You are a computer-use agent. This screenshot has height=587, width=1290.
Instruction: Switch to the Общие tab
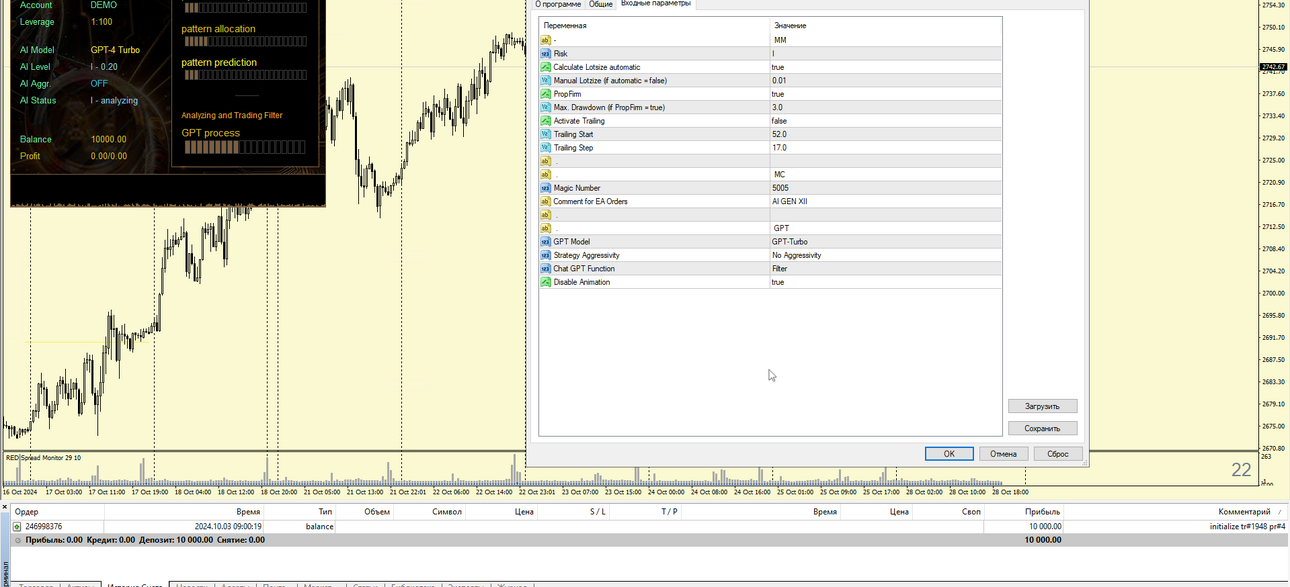[601, 4]
